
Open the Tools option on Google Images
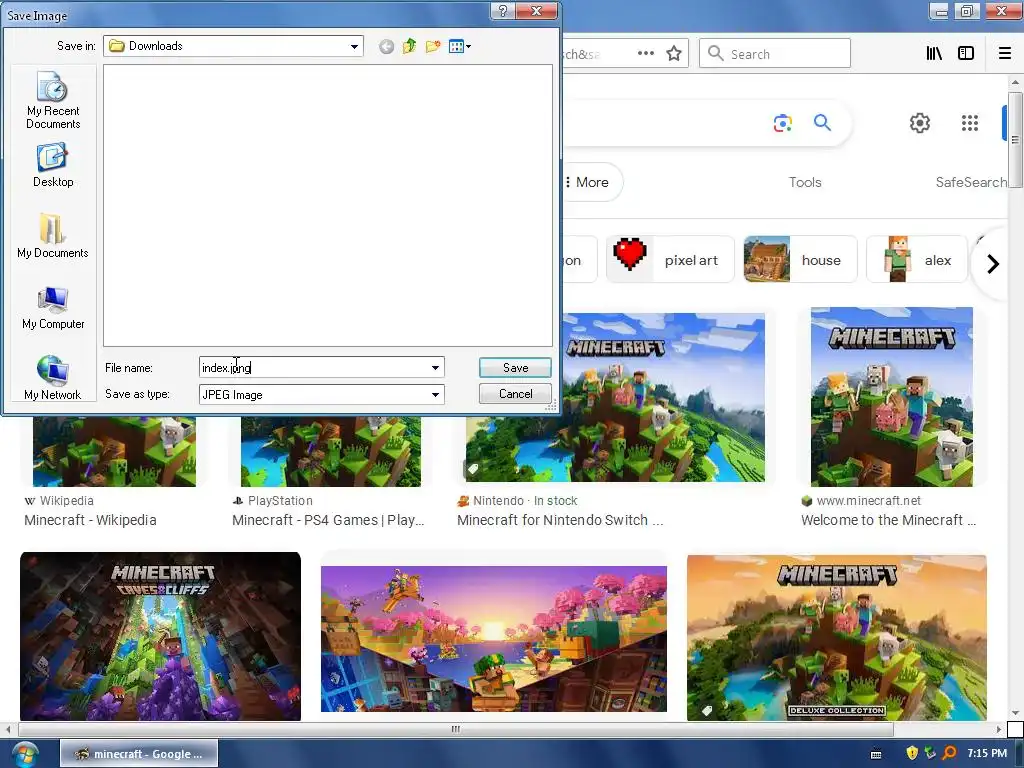805,182
